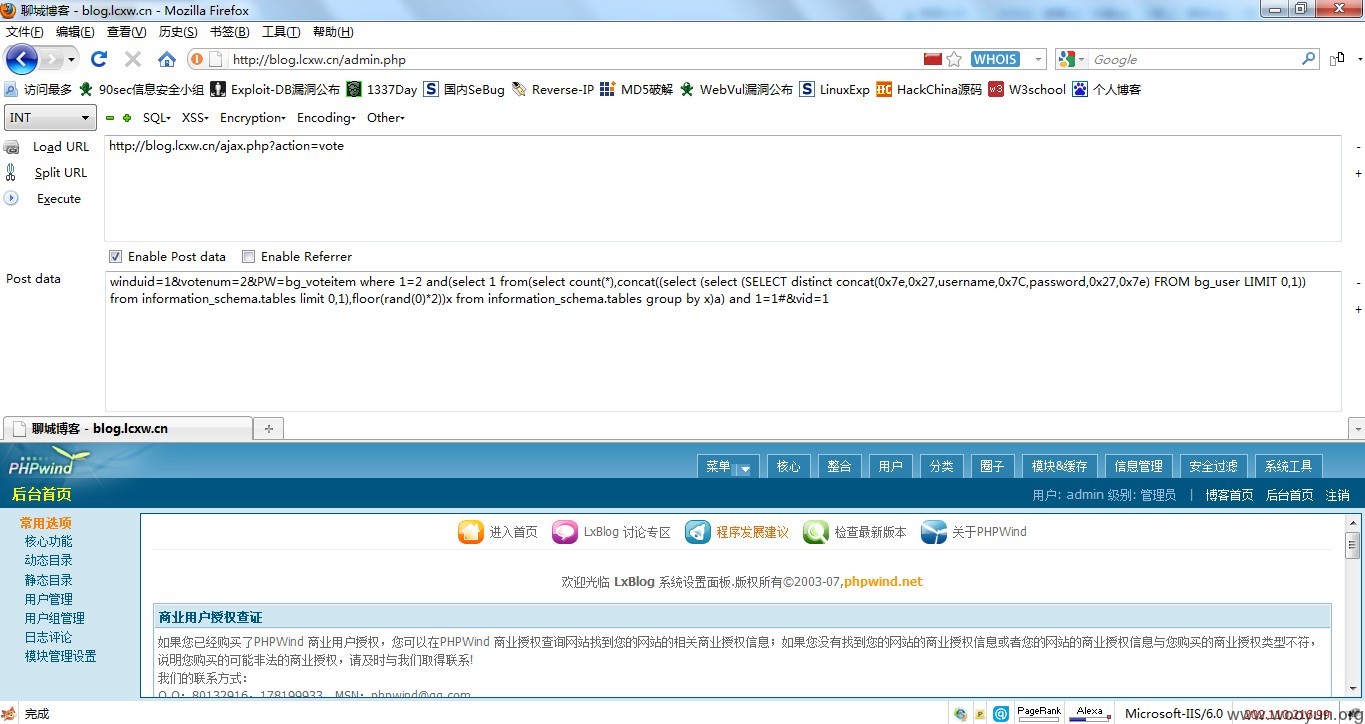Screen dimensions: 1365x724
Task: Click the Google search input field
Action: [1195, 60]
